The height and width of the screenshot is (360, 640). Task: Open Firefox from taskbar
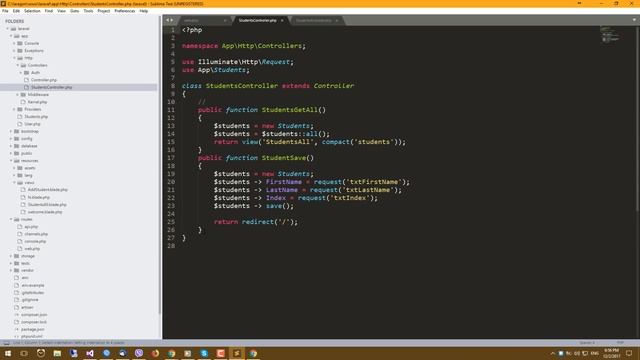point(155,353)
